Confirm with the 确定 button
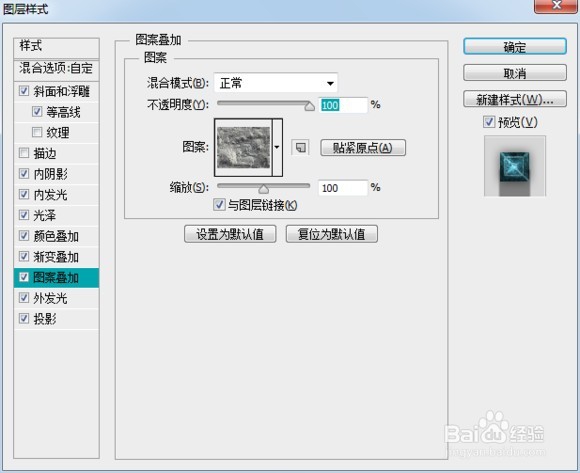This screenshot has height=473, width=580. point(515,47)
